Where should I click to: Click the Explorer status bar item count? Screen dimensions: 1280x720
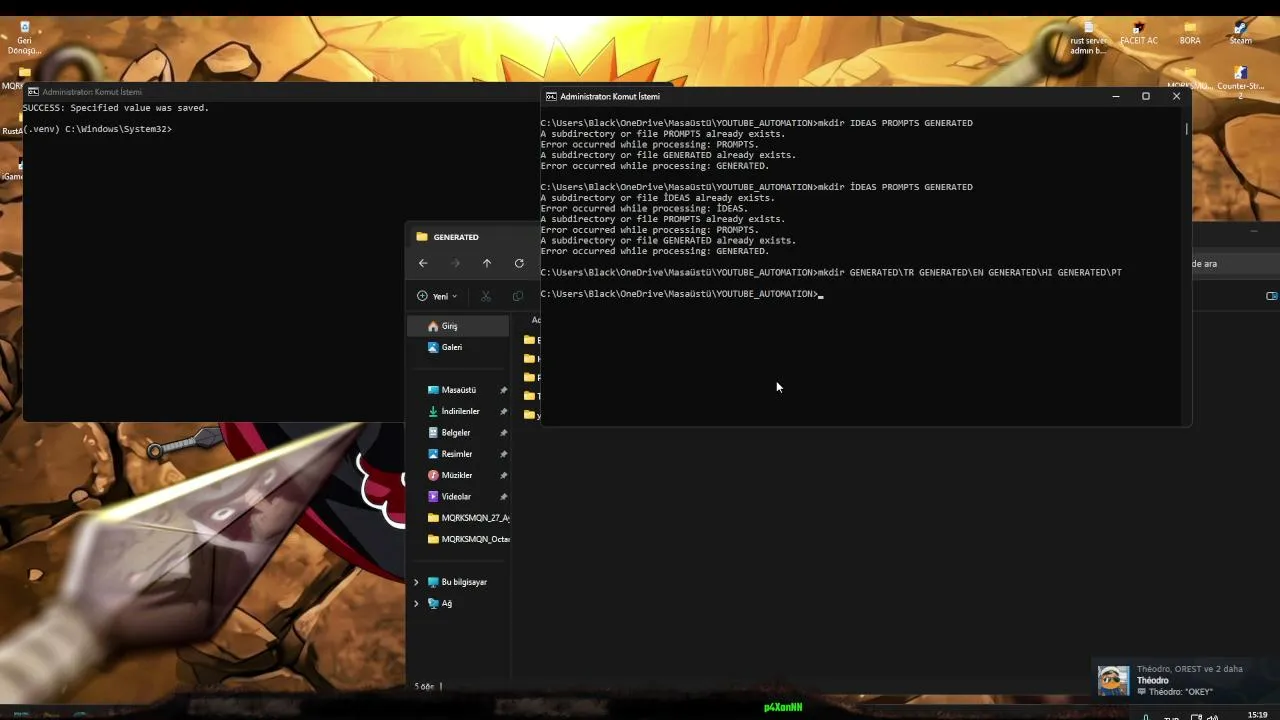point(425,687)
